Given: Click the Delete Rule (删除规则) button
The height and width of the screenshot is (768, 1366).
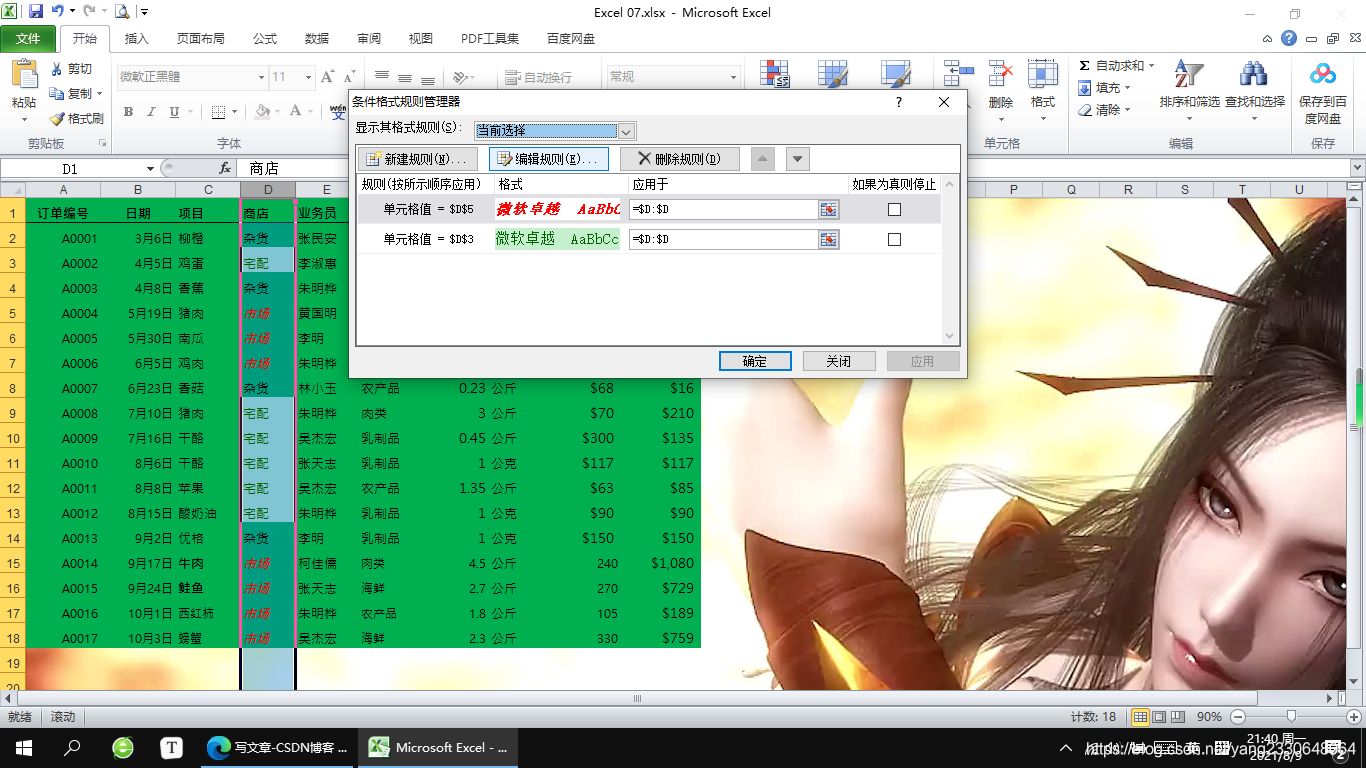Looking at the screenshot, I should (680, 159).
